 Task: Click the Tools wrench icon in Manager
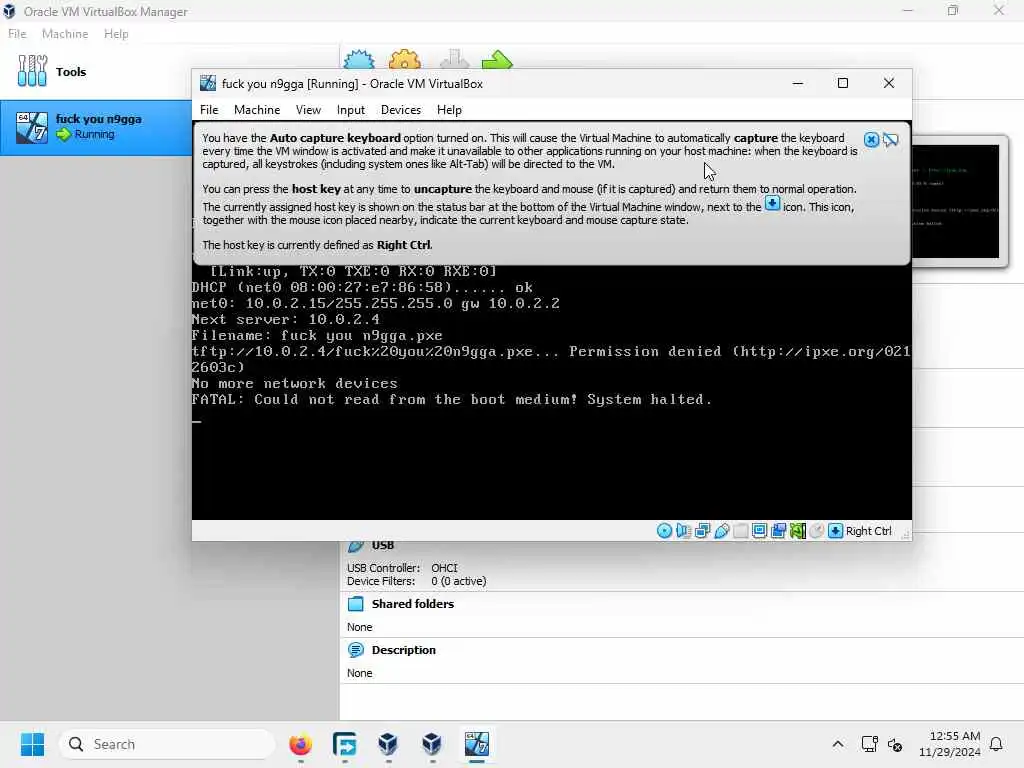32,71
